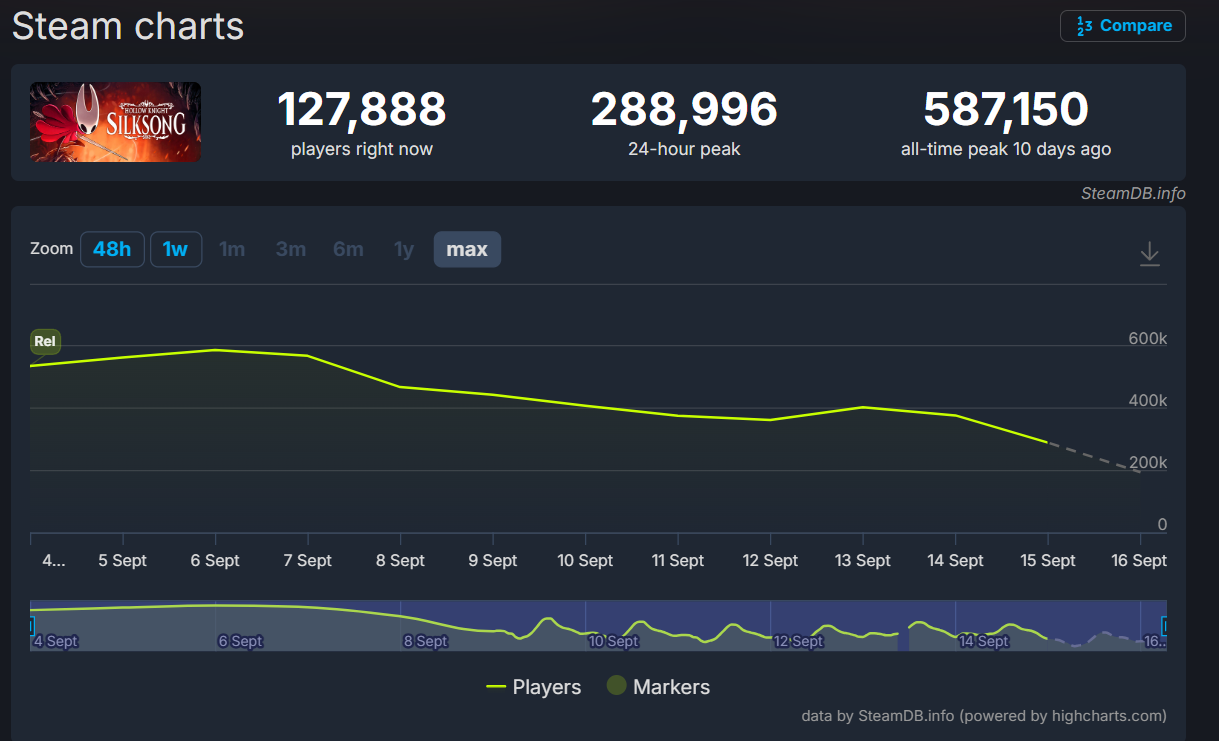This screenshot has width=1219, height=741.
Task: Click the Rel release marker flag
Action: (45, 341)
